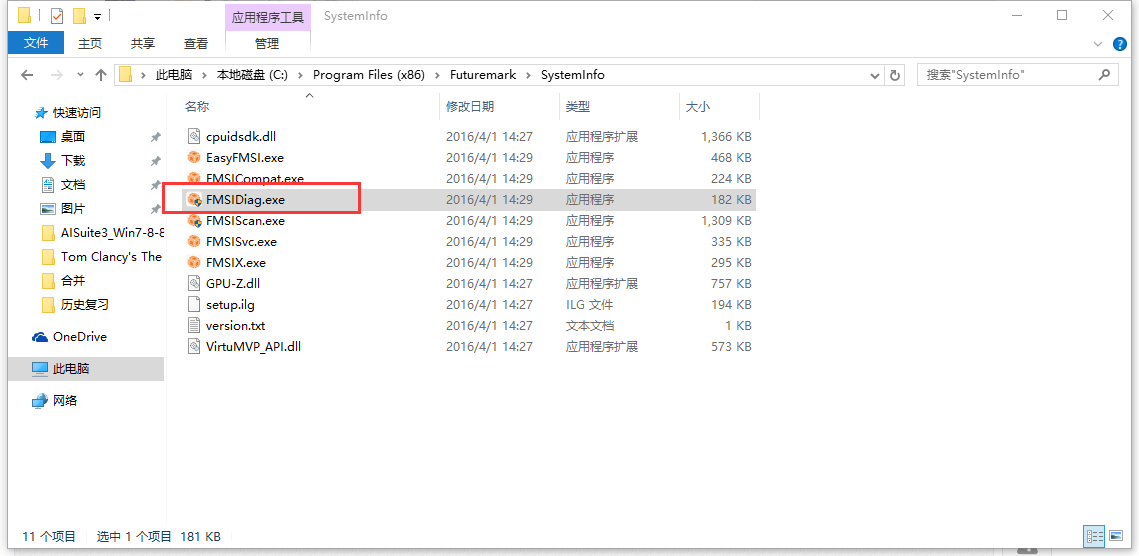Open the 共享 ribbon tab

click(x=143, y=44)
